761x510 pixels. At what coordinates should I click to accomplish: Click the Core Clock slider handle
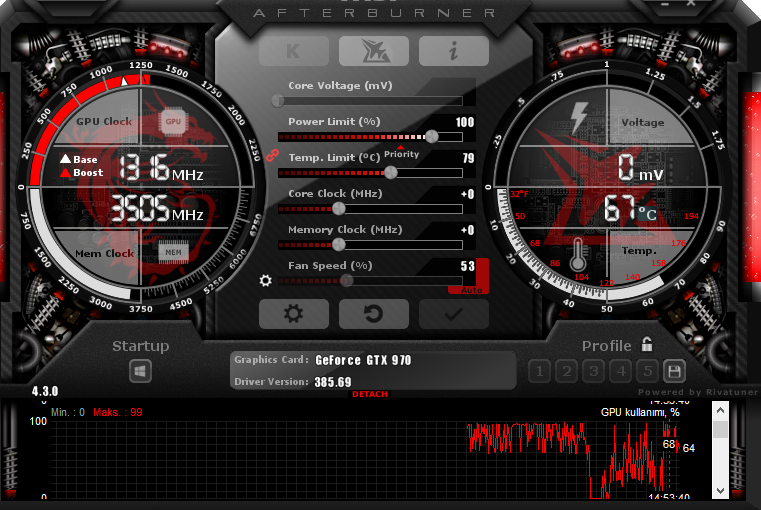tap(339, 209)
